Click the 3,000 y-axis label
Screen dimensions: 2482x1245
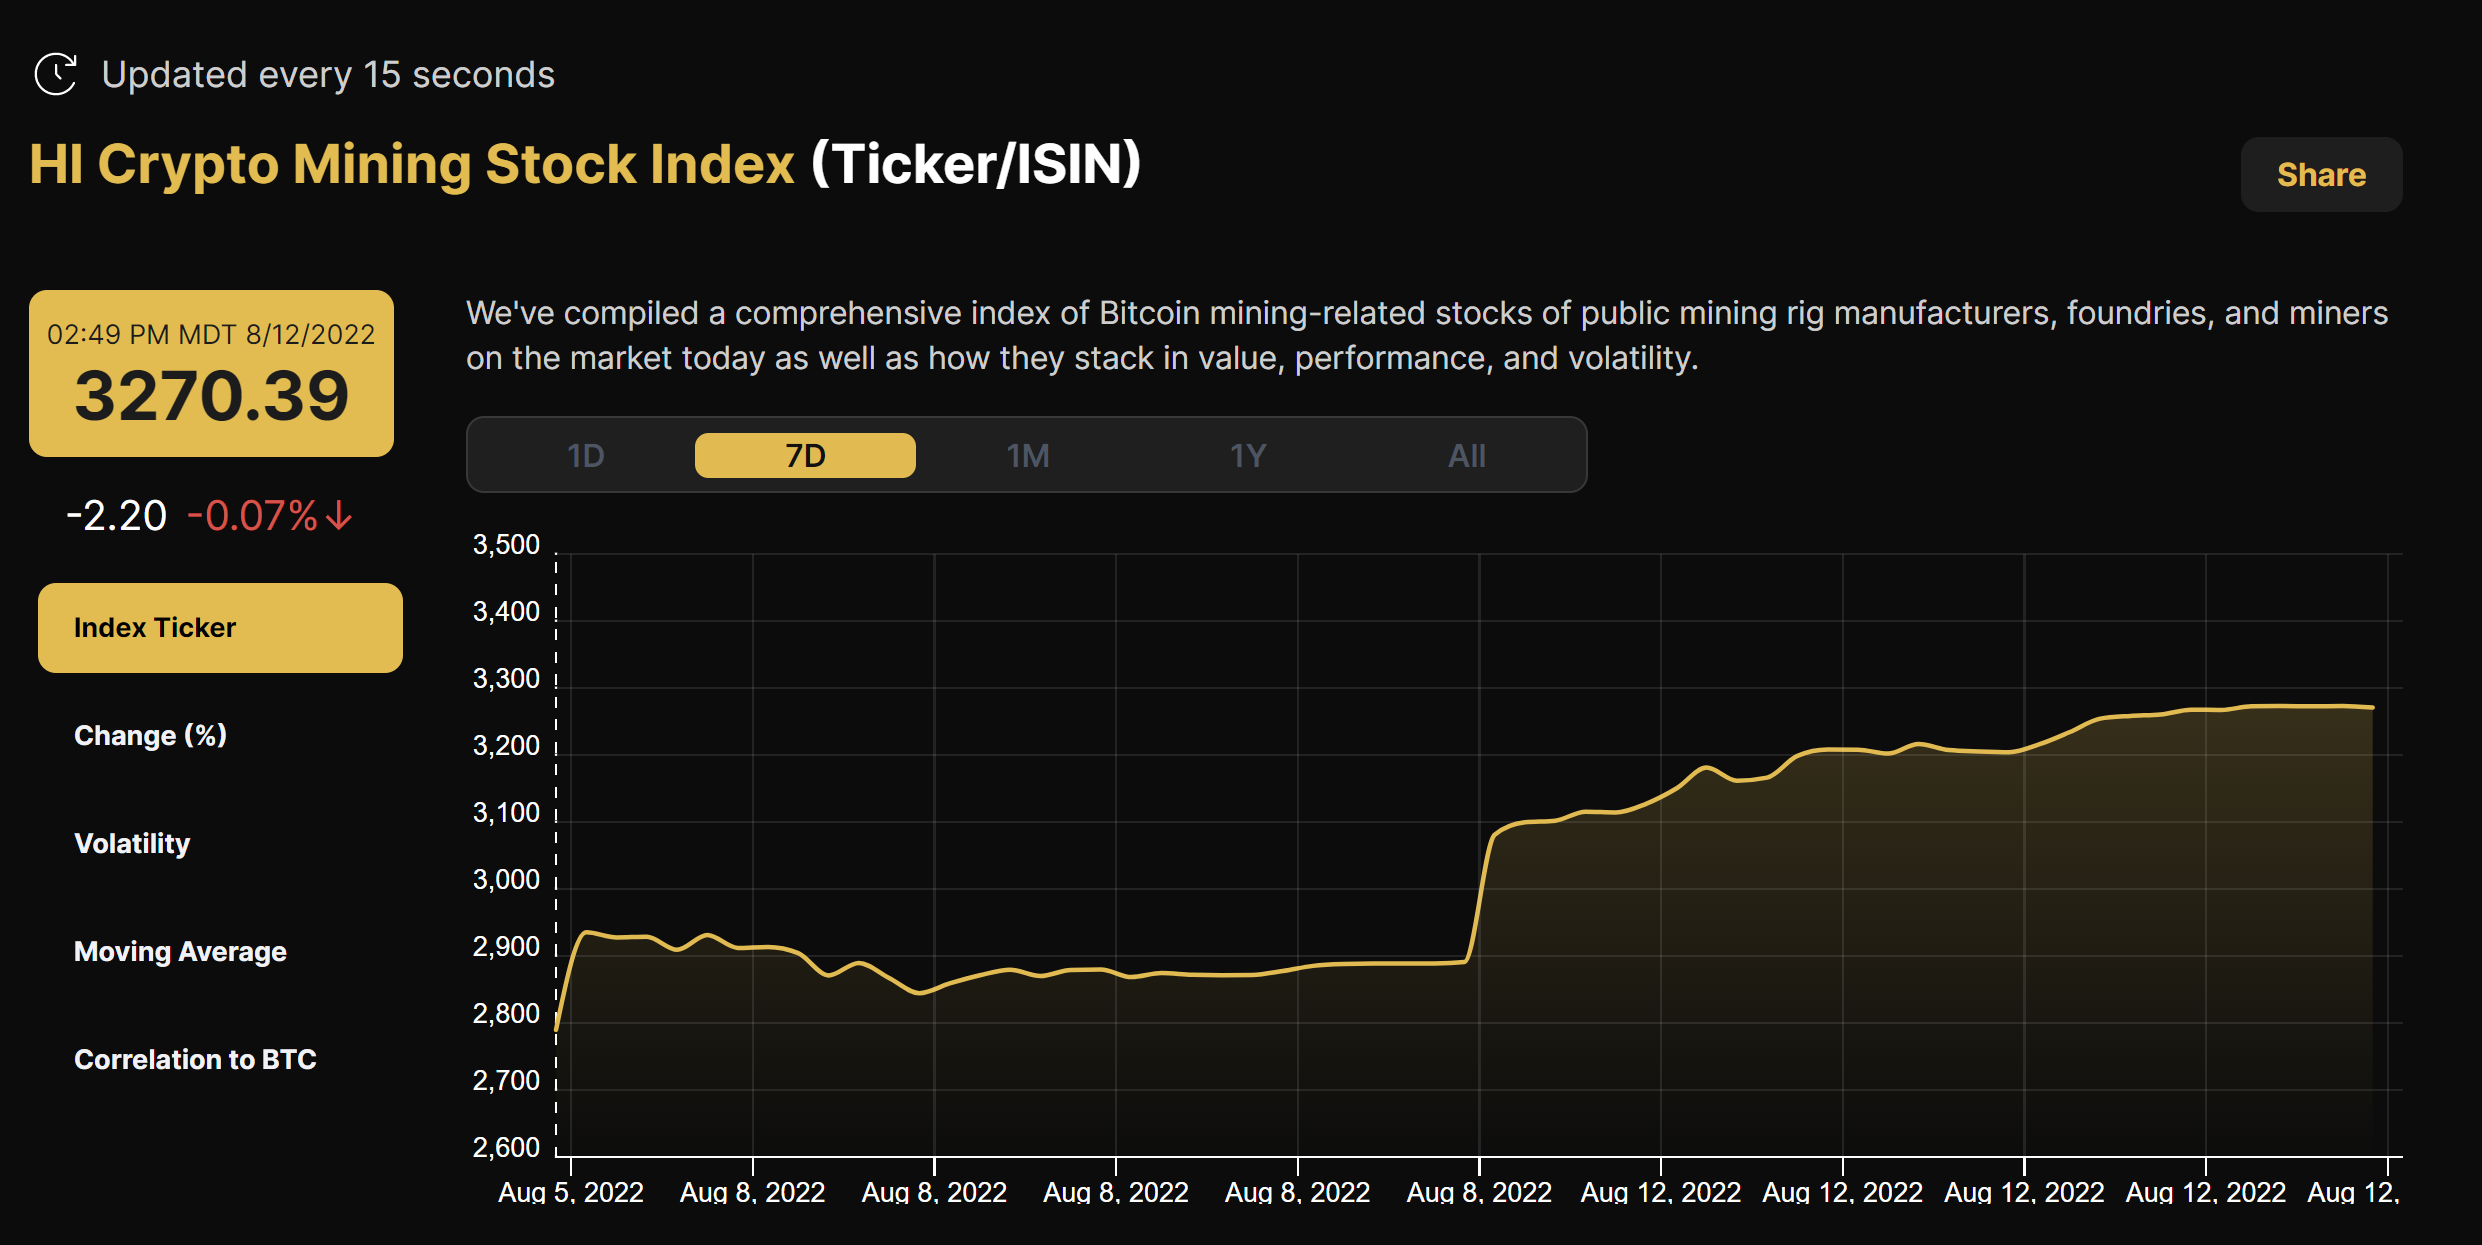click(x=506, y=880)
